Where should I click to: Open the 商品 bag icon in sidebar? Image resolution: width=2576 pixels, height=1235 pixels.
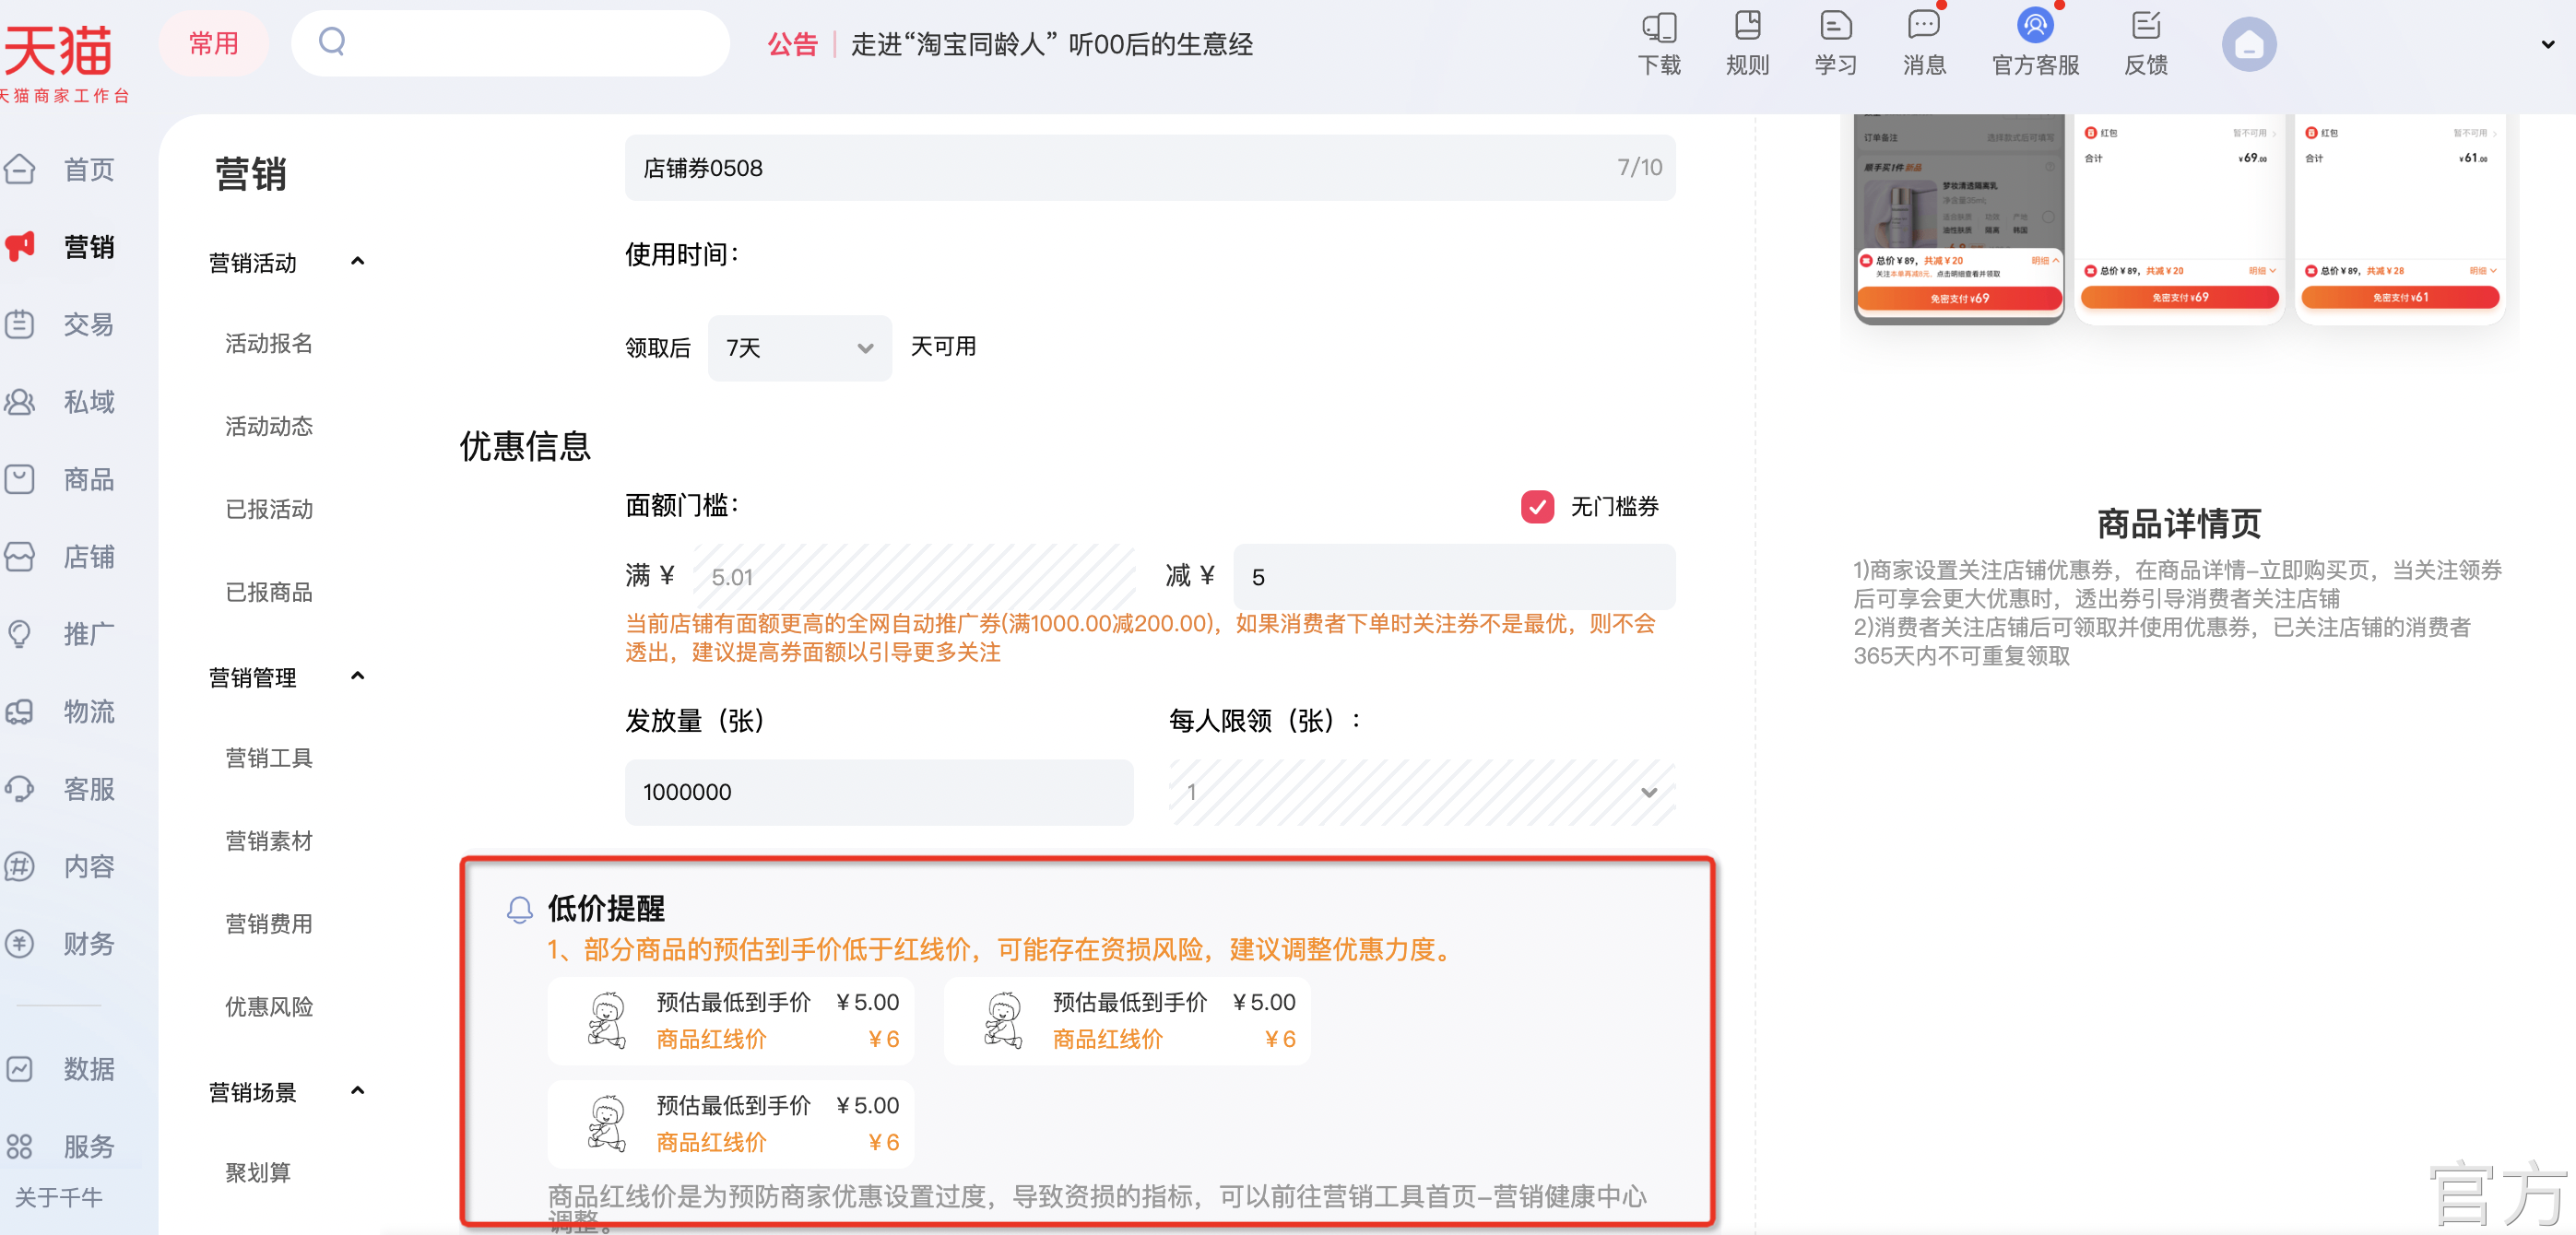[x=20, y=479]
